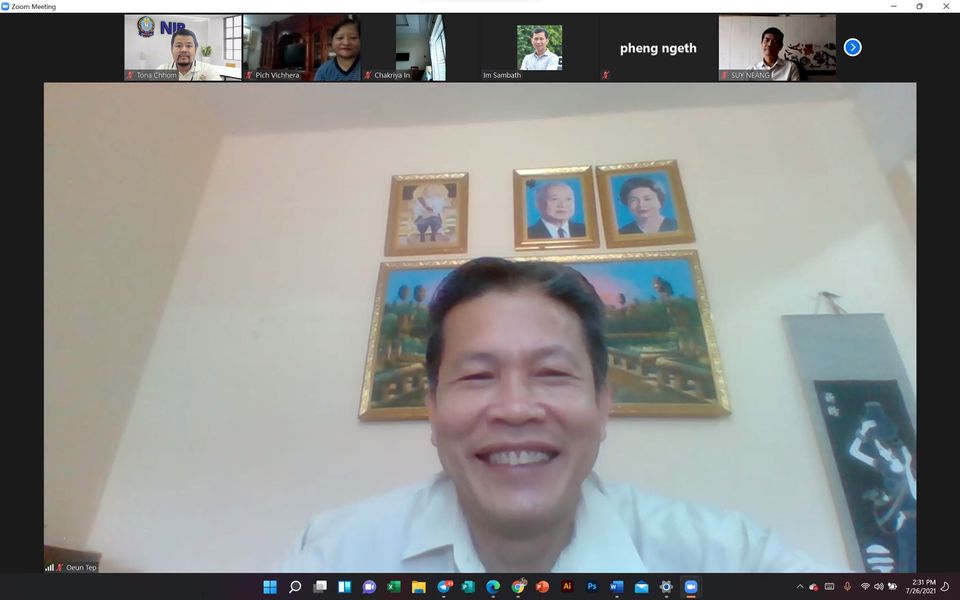Select Tona Chhom's video thumbnail
Viewport: 960px width, 600px height.
[183, 47]
